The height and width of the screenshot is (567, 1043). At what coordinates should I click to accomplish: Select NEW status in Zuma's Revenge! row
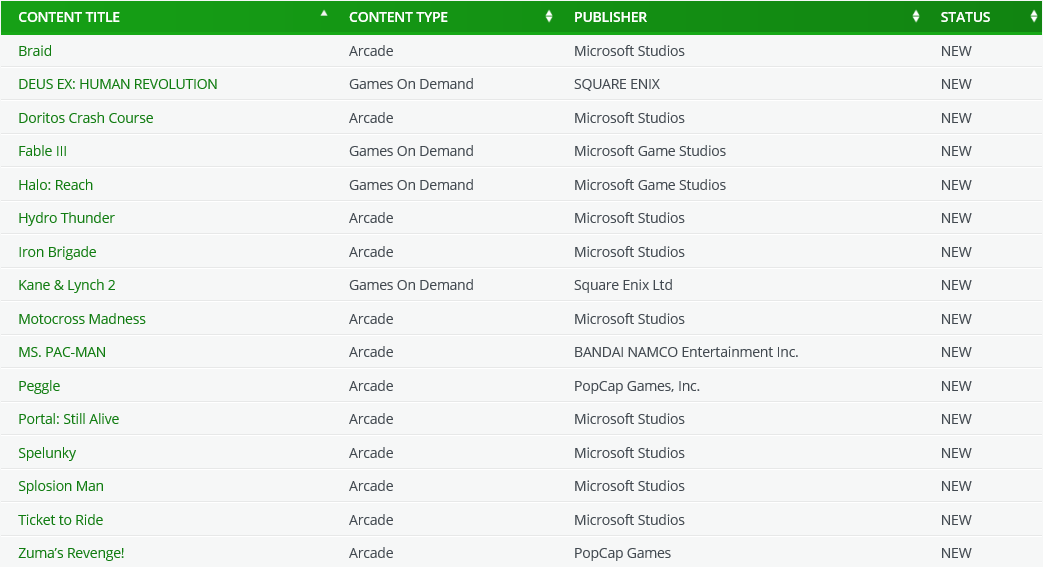pos(956,553)
